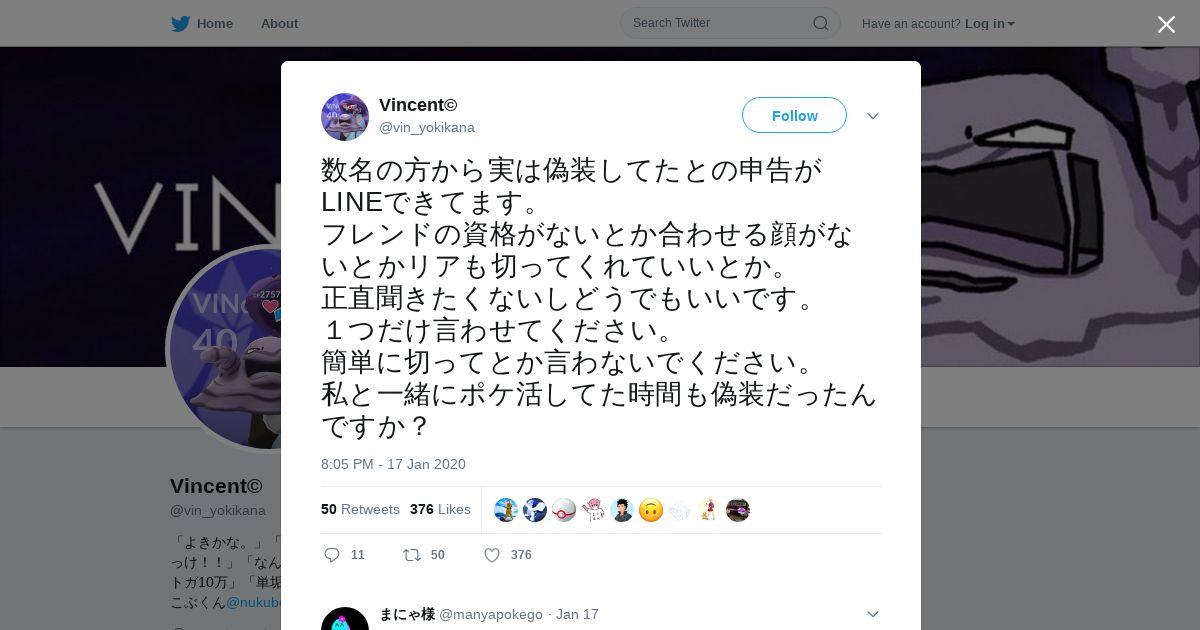
Task: Expand options chevron on まにゃ様's reply
Action: coord(872,614)
